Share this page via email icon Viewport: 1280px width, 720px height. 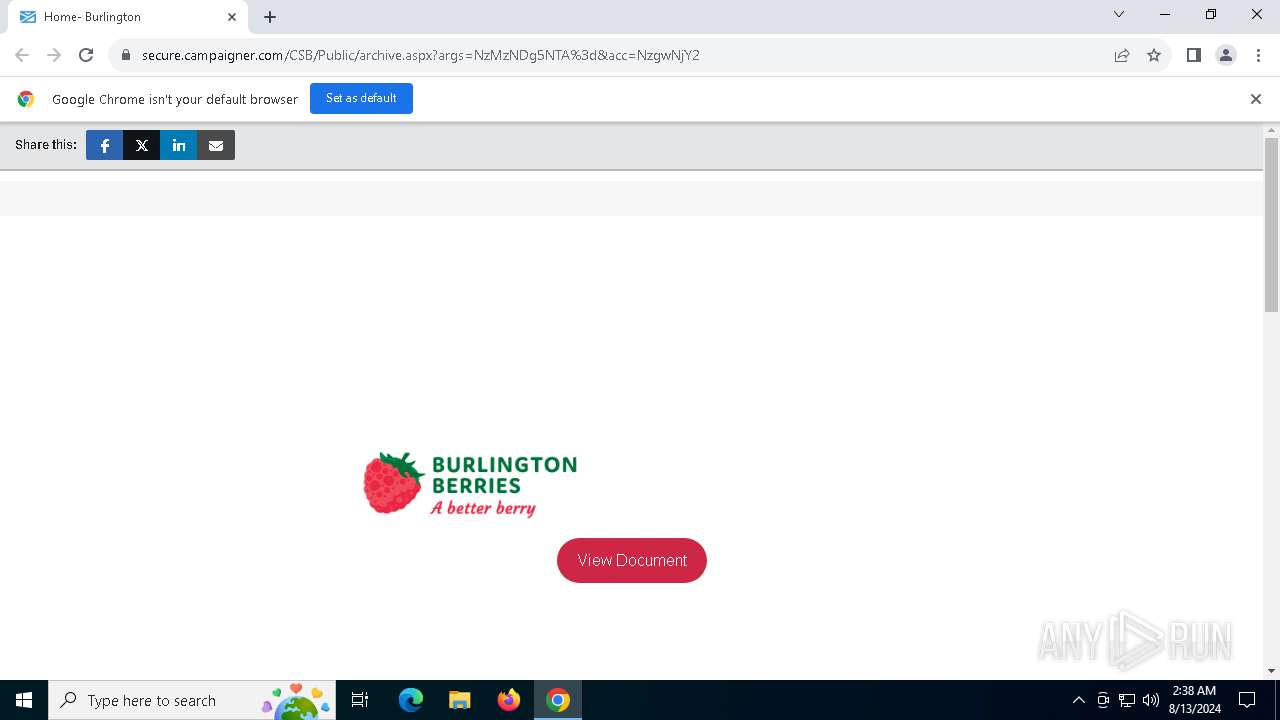point(216,145)
